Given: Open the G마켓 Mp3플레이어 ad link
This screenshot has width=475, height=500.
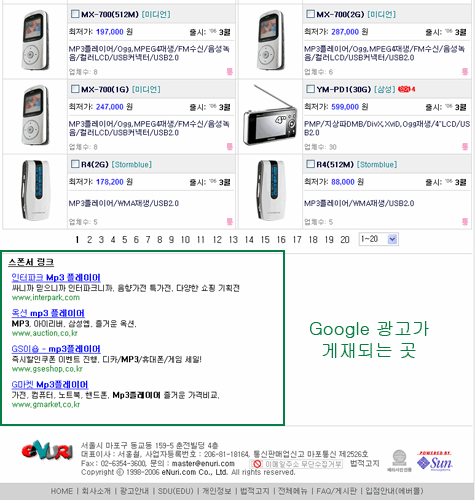Looking at the screenshot, I should tap(50, 385).
